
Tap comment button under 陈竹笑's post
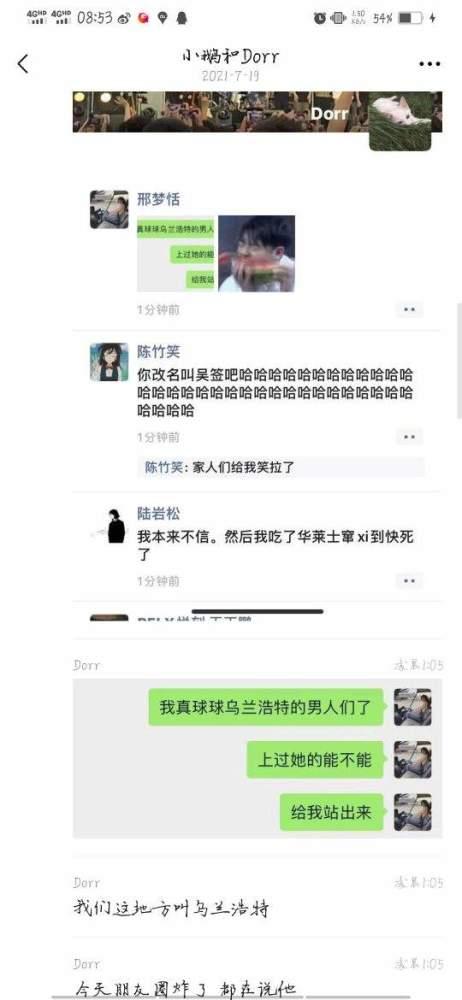click(409, 437)
